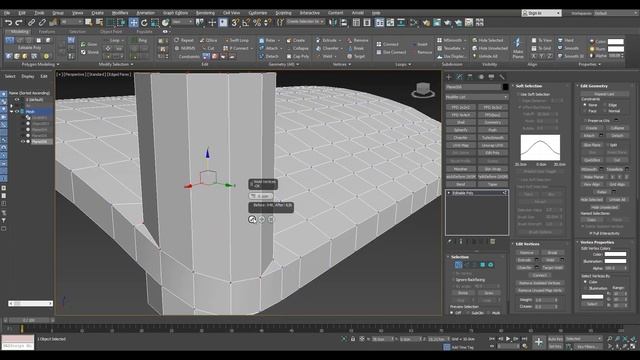Viewport: 640px width, 360px height.
Task: Open the Utilities wrench panel tab
Action: click(502, 77)
